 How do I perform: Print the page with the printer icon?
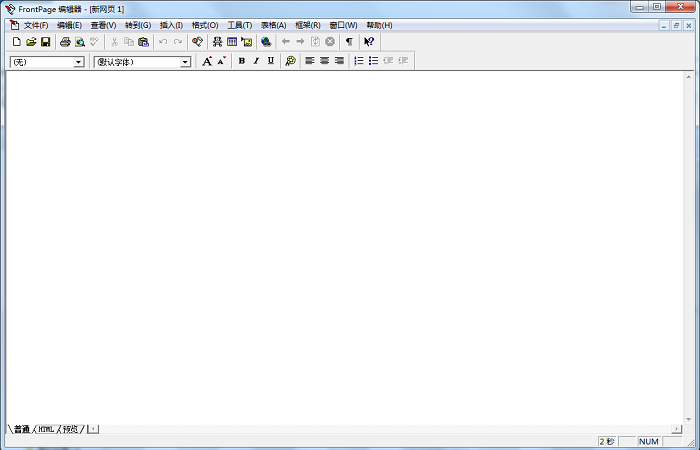[x=65, y=42]
